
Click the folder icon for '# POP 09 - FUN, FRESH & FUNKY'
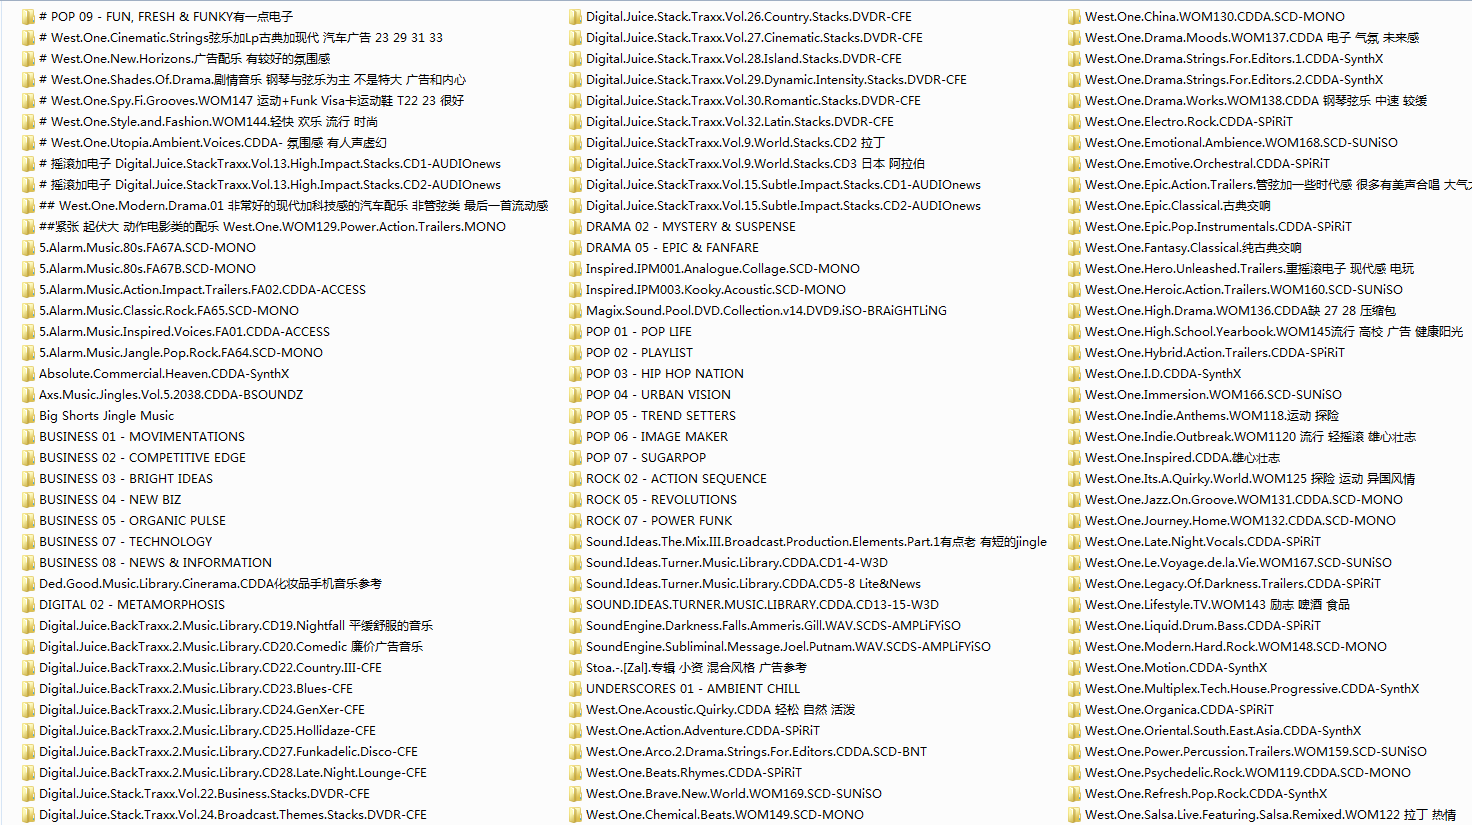pos(28,17)
